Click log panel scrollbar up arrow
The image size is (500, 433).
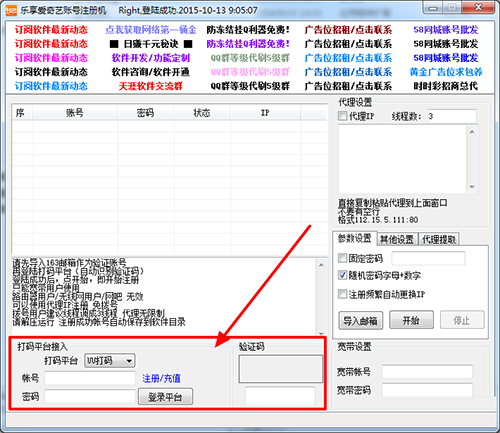tap(321, 265)
